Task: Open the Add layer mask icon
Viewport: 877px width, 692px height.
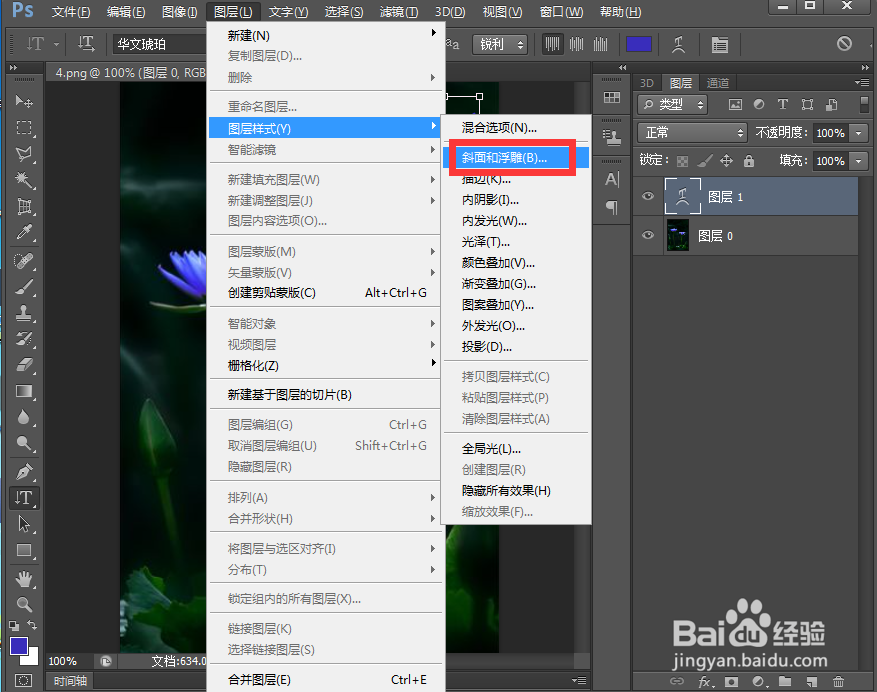Action: click(731, 681)
